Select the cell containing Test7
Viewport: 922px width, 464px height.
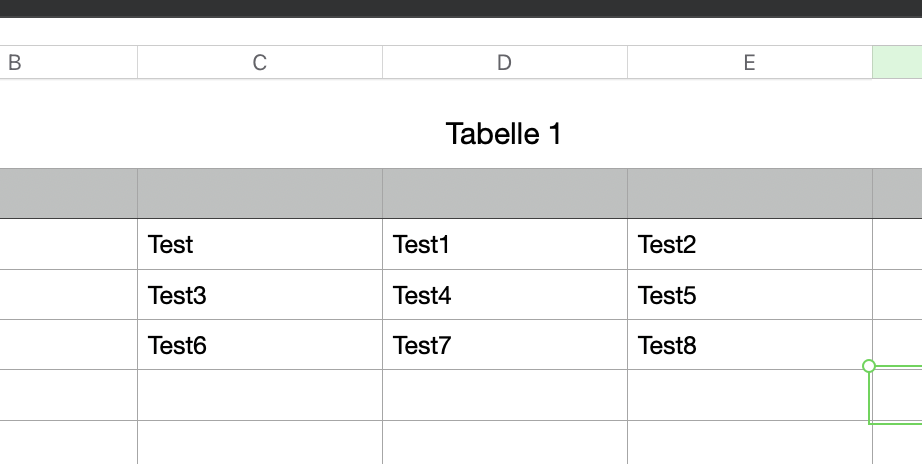pyautogui.click(x=504, y=346)
